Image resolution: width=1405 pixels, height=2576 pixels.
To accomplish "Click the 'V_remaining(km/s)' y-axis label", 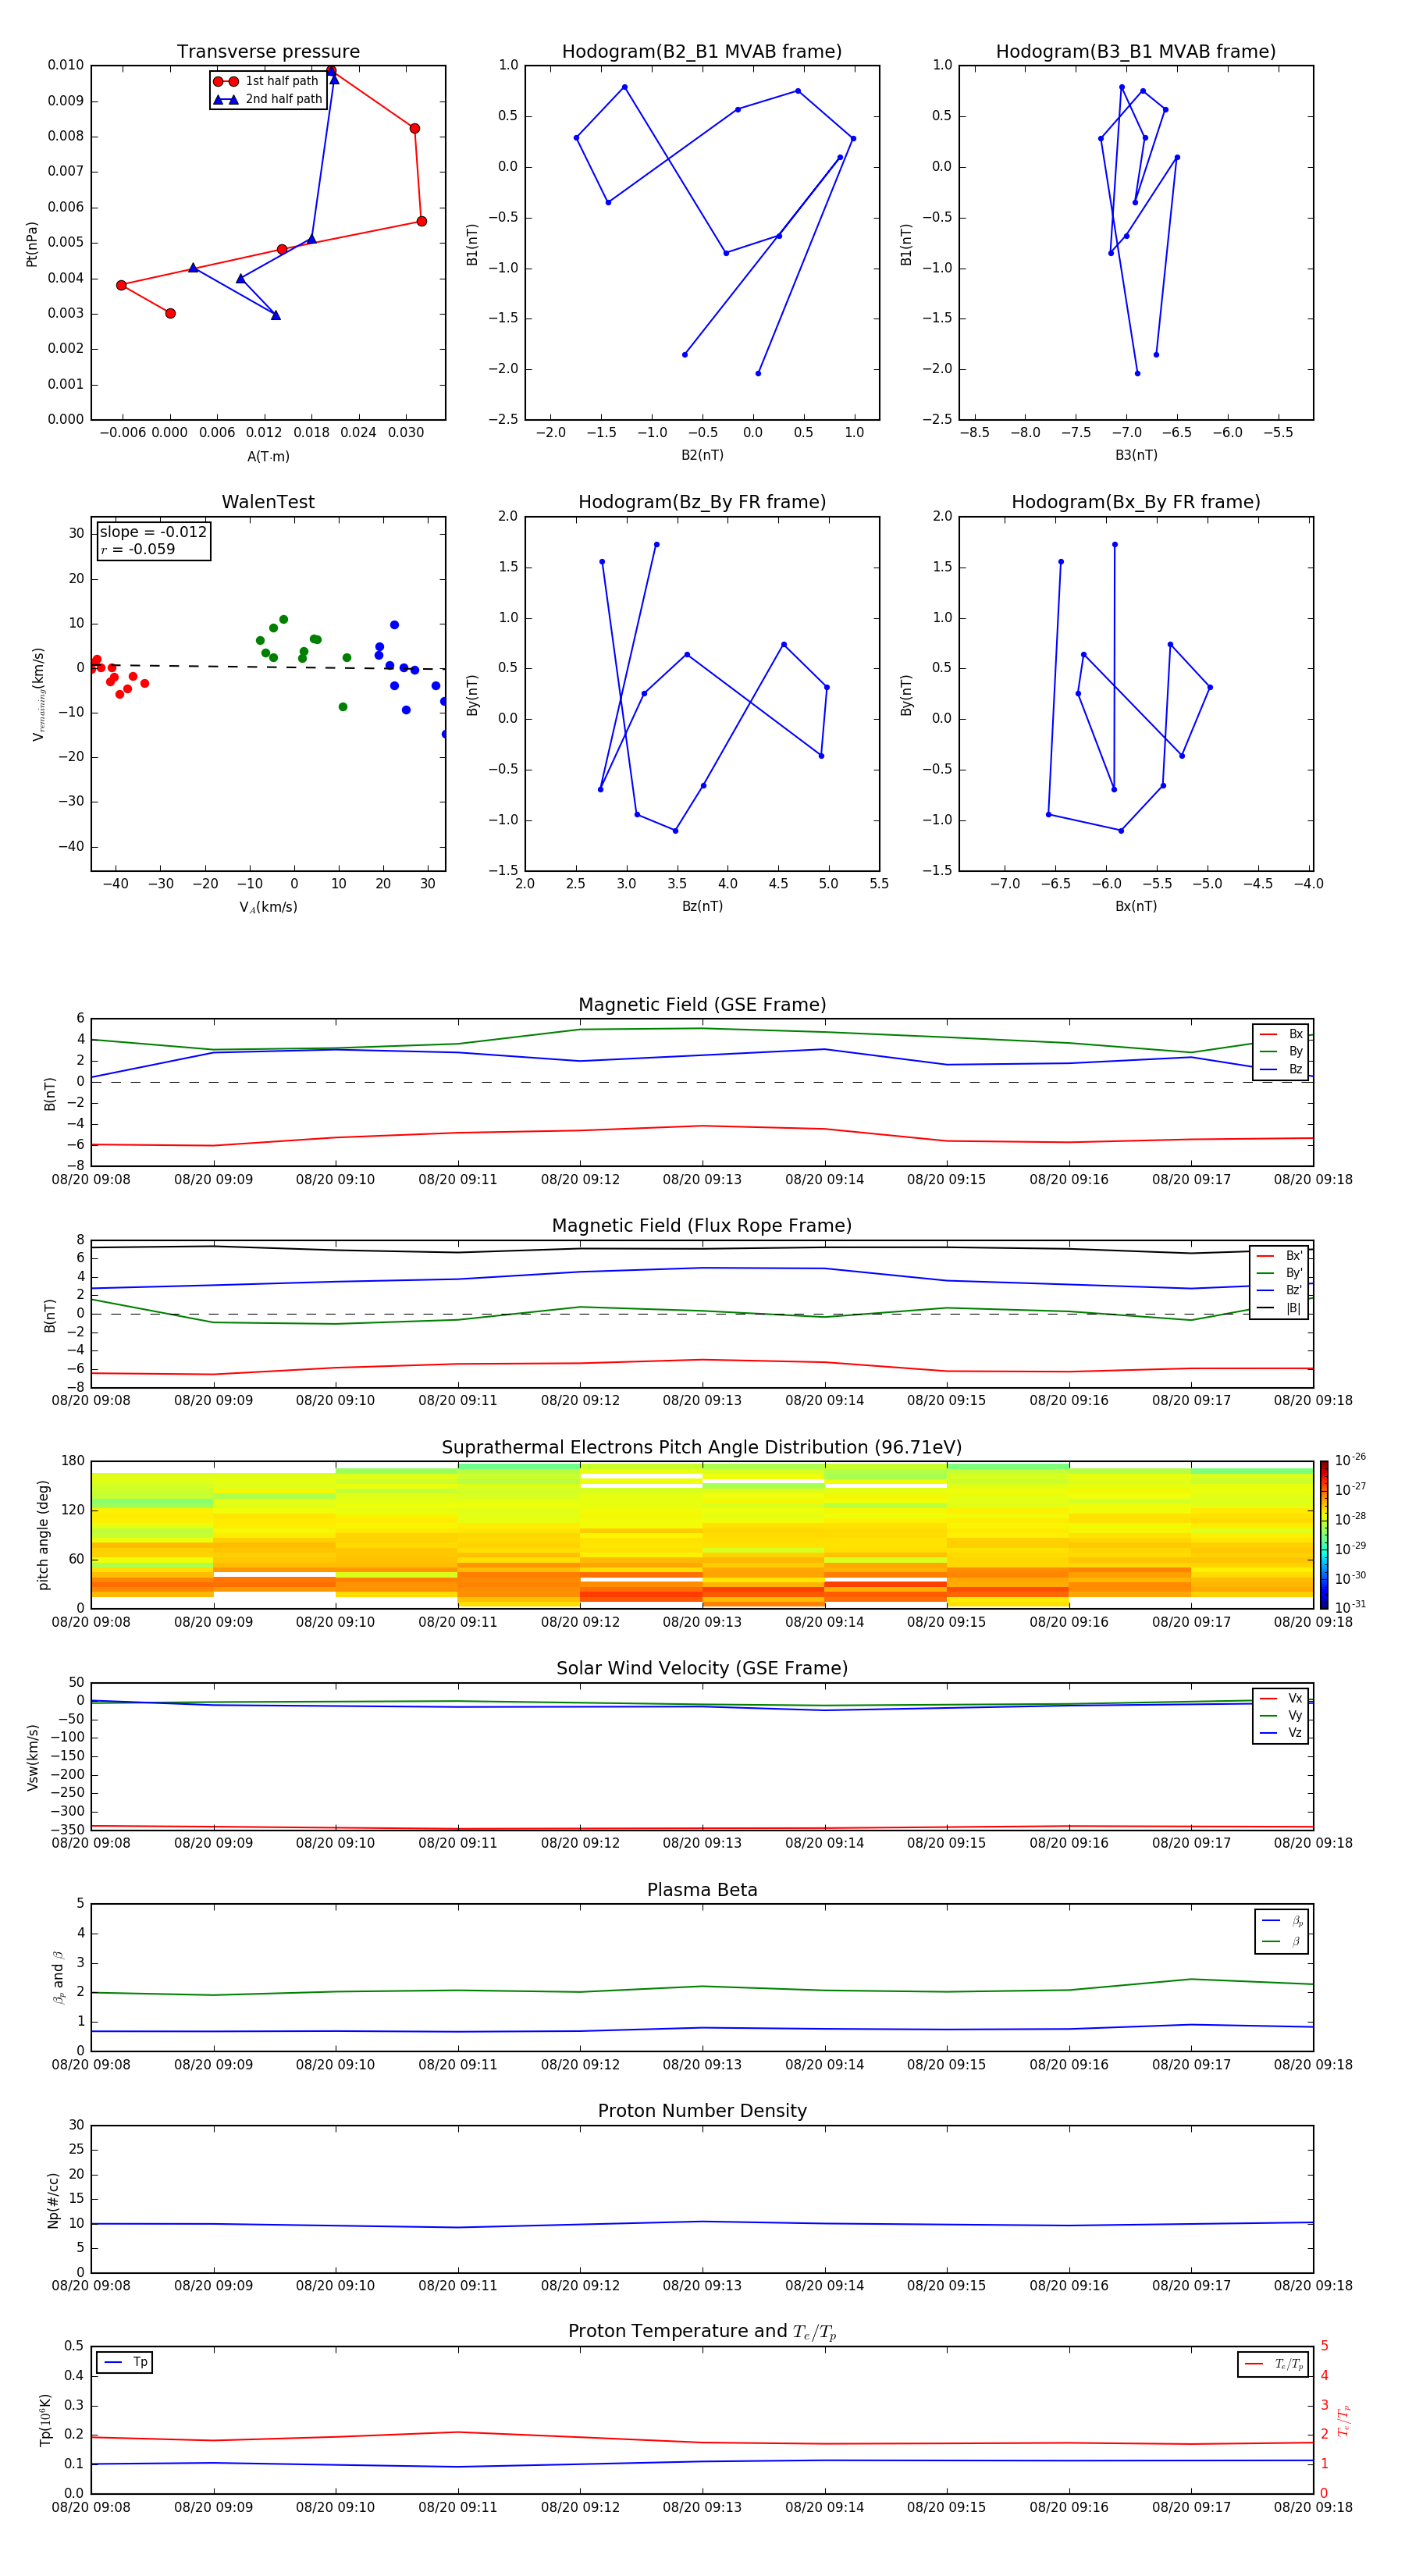I will [38, 694].
